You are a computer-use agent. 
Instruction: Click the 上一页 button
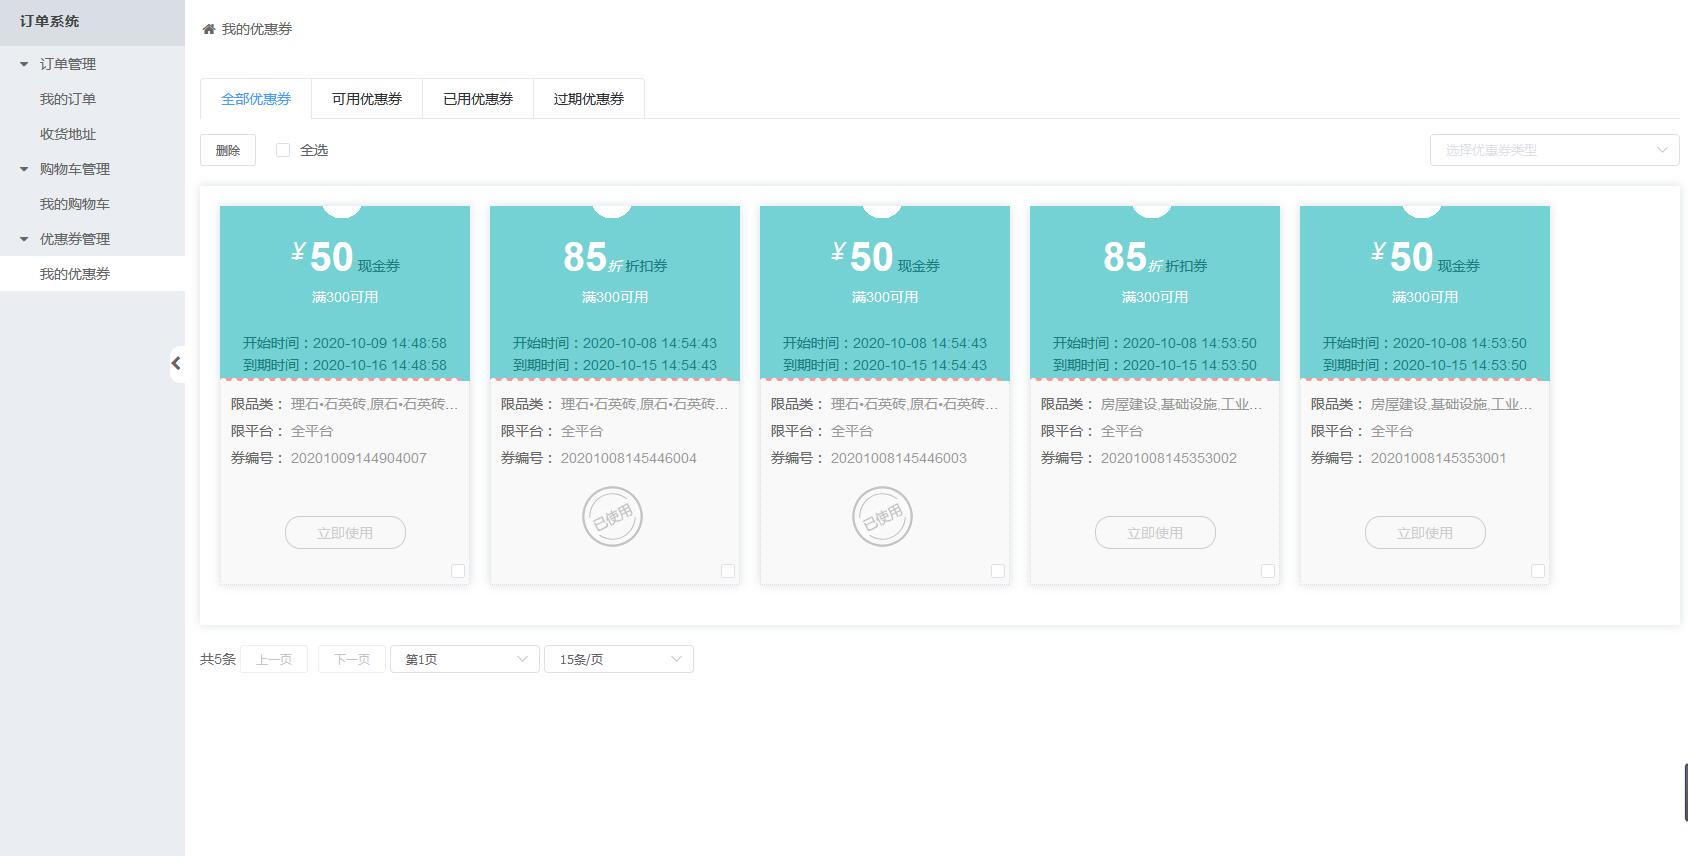(x=274, y=659)
